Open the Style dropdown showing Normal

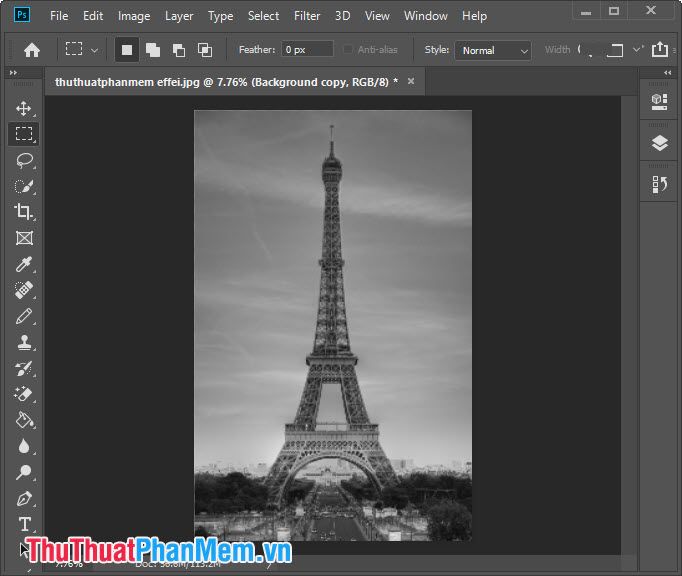[x=493, y=50]
